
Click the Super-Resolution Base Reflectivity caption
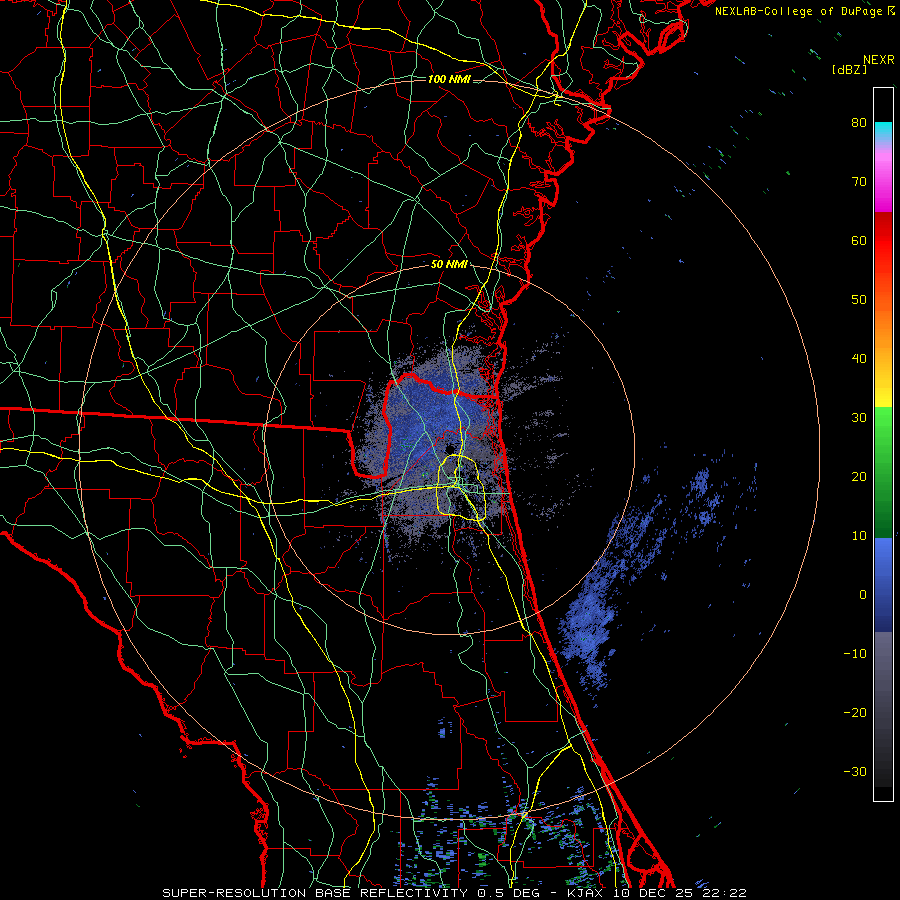(x=315, y=893)
